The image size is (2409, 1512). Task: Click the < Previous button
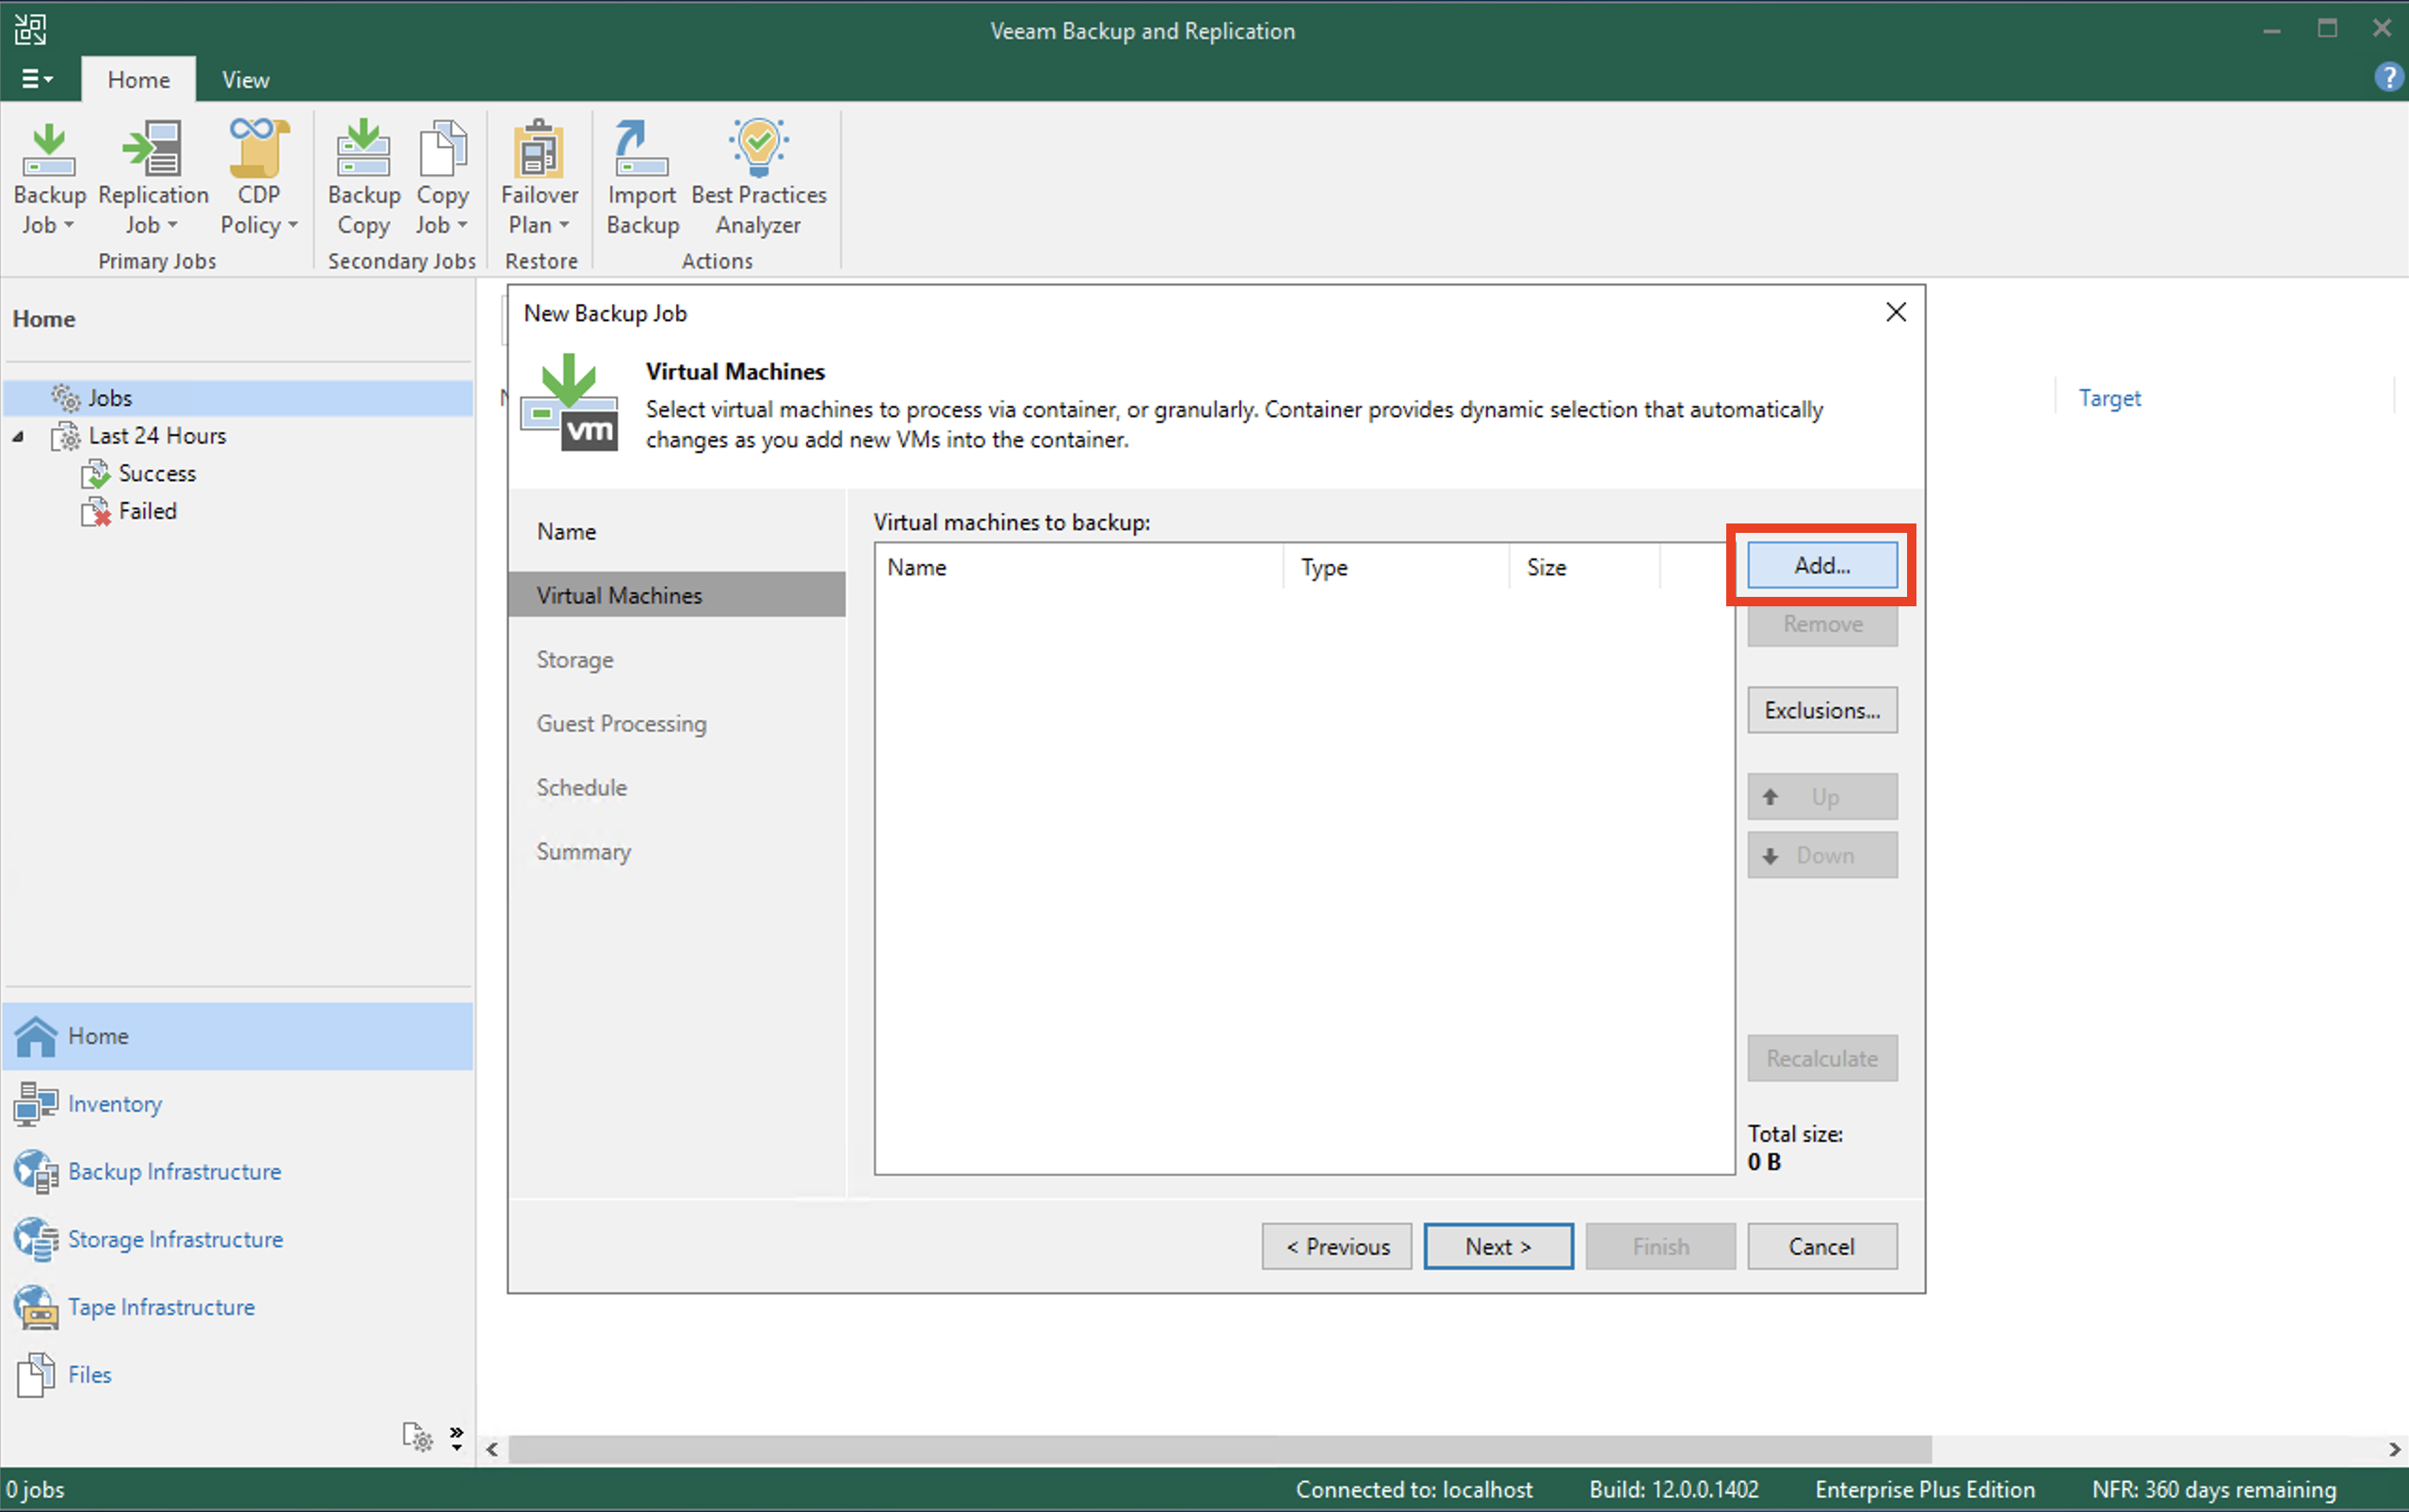click(1336, 1246)
